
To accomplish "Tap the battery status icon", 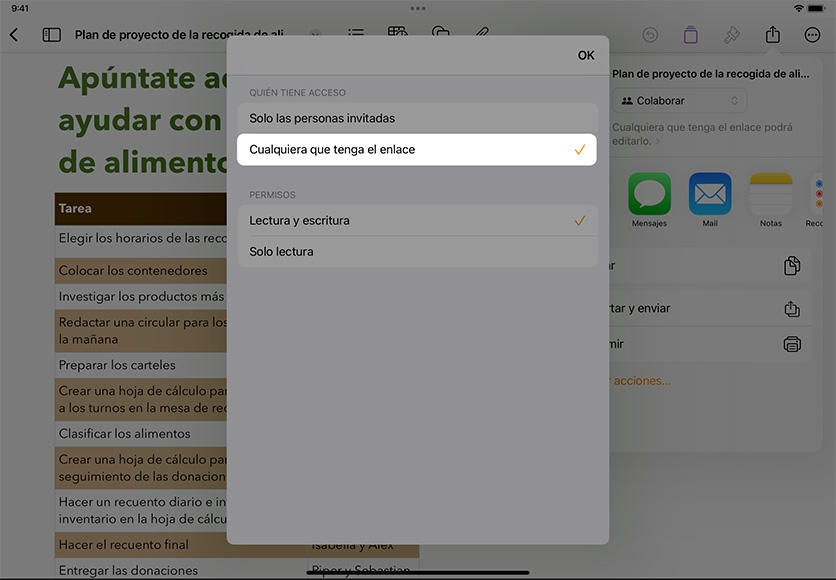I will click(816, 9).
